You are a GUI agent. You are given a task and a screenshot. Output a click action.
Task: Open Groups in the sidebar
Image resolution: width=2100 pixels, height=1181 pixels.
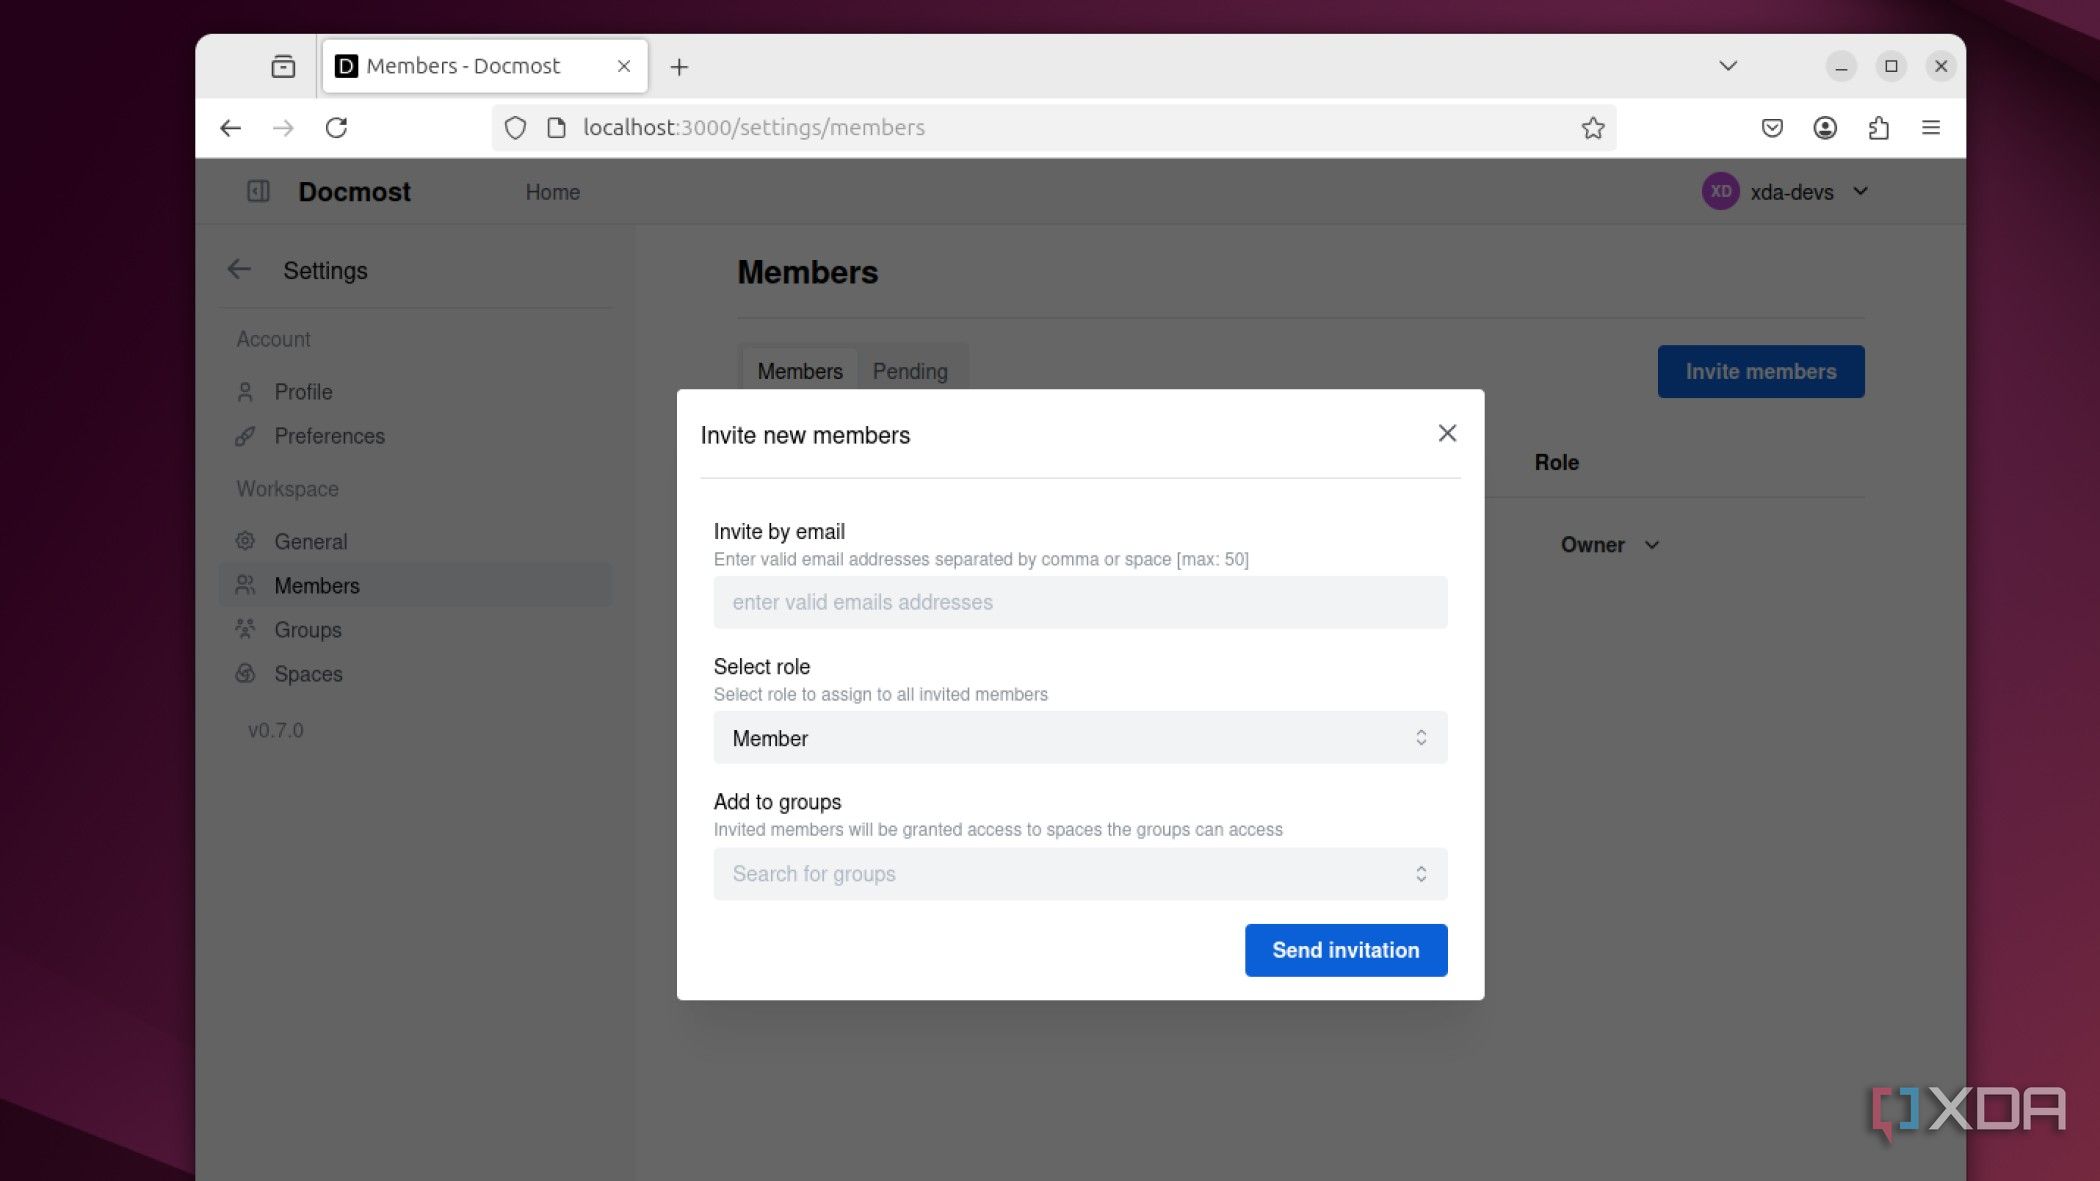click(415, 630)
